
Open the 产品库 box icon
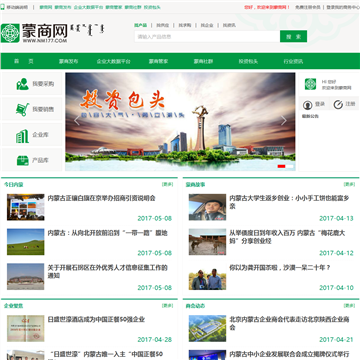(x=23, y=160)
